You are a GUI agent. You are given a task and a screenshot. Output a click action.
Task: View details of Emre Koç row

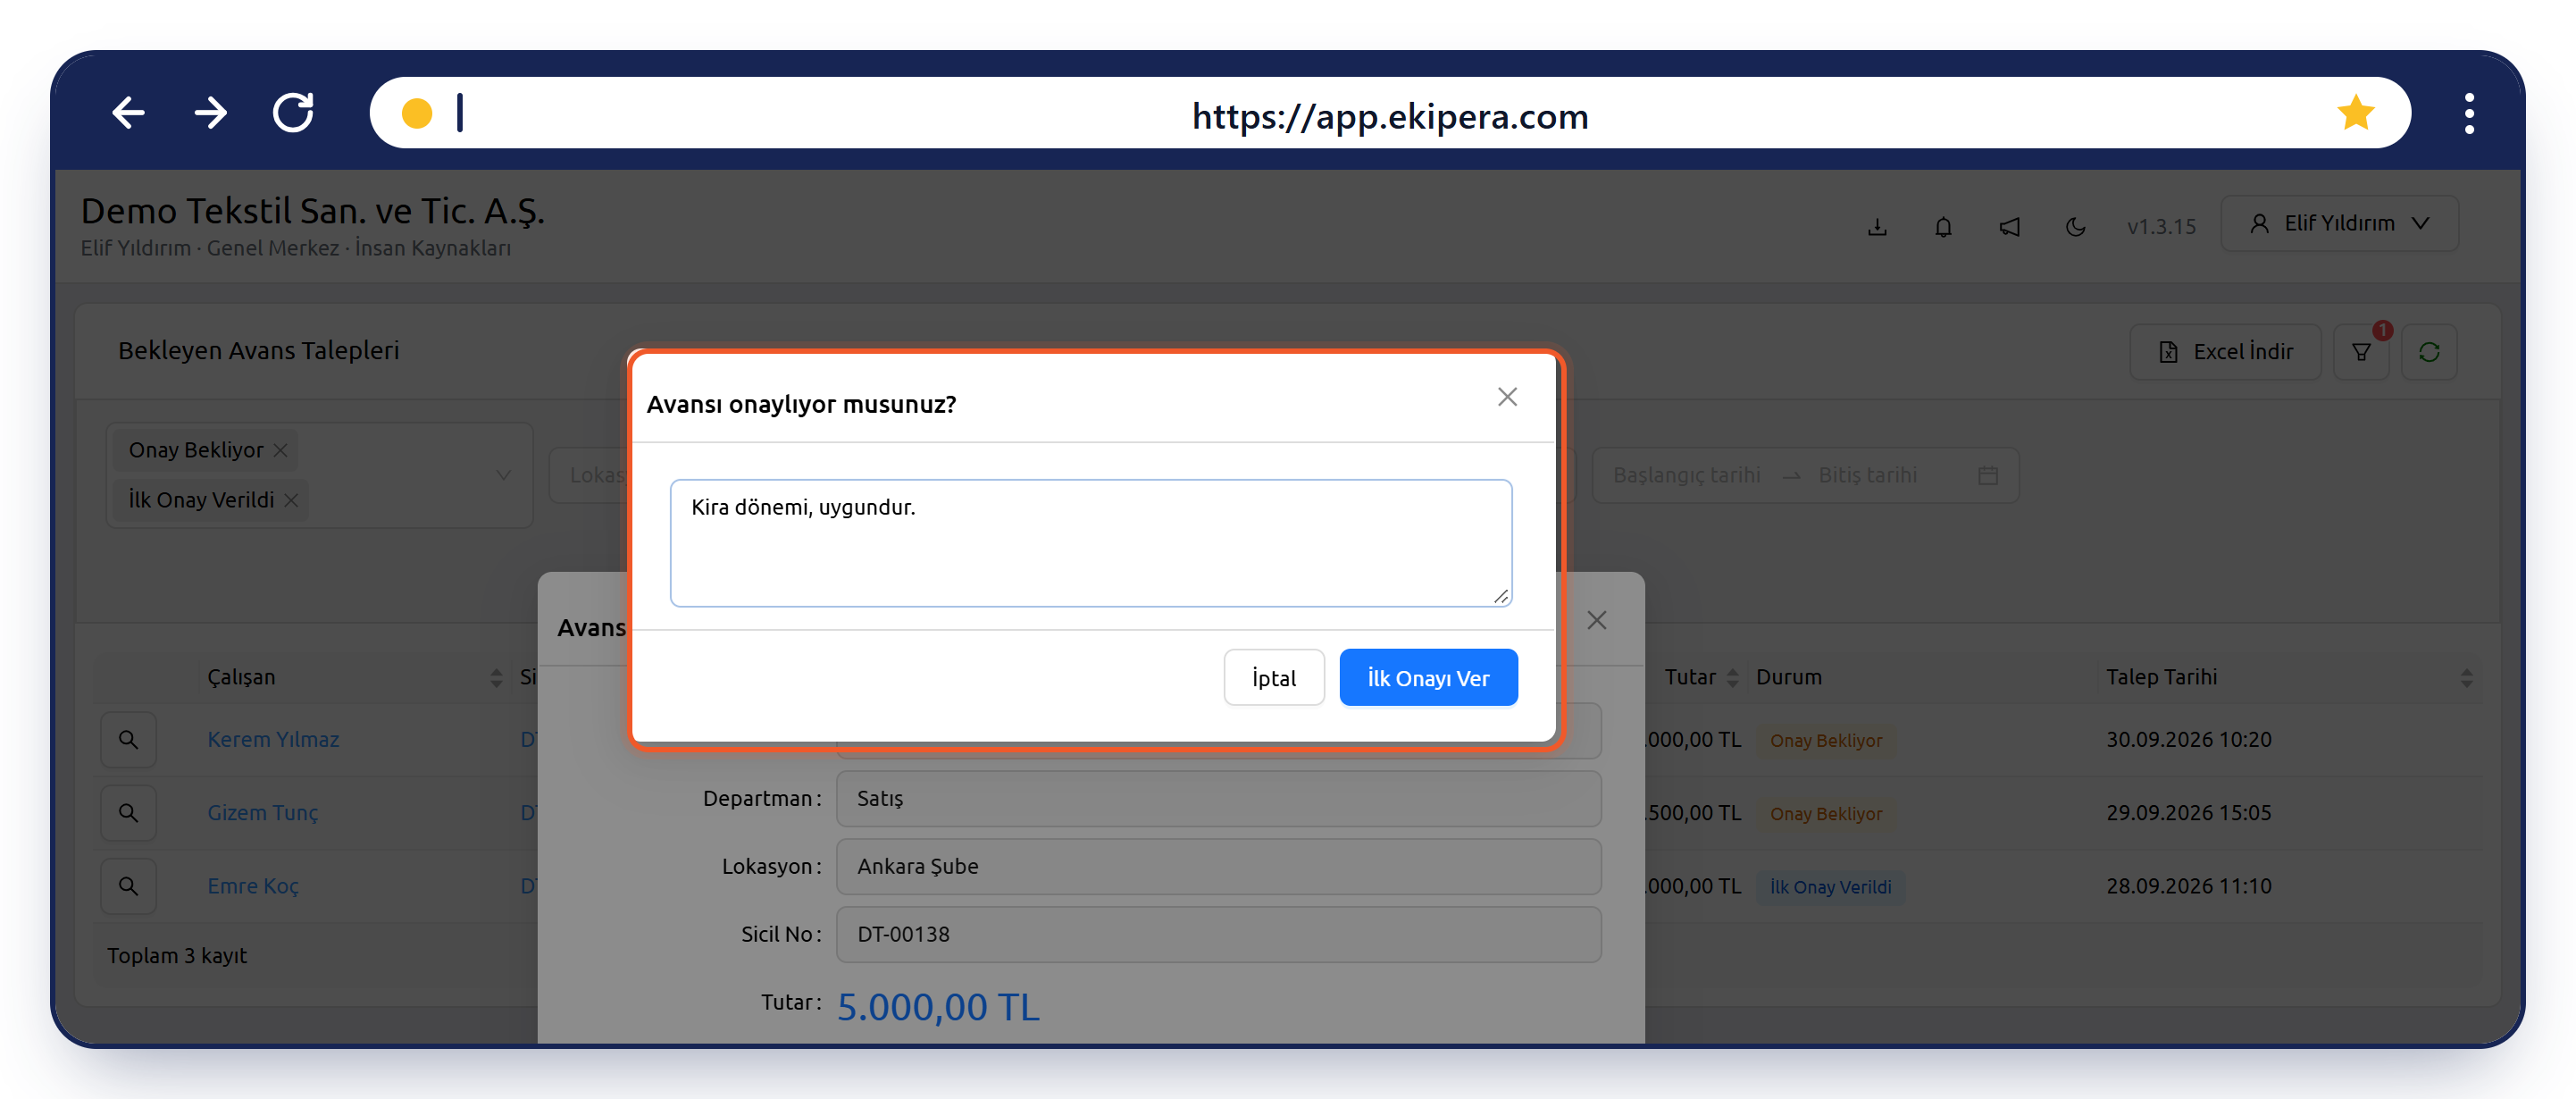coord(128,885)
